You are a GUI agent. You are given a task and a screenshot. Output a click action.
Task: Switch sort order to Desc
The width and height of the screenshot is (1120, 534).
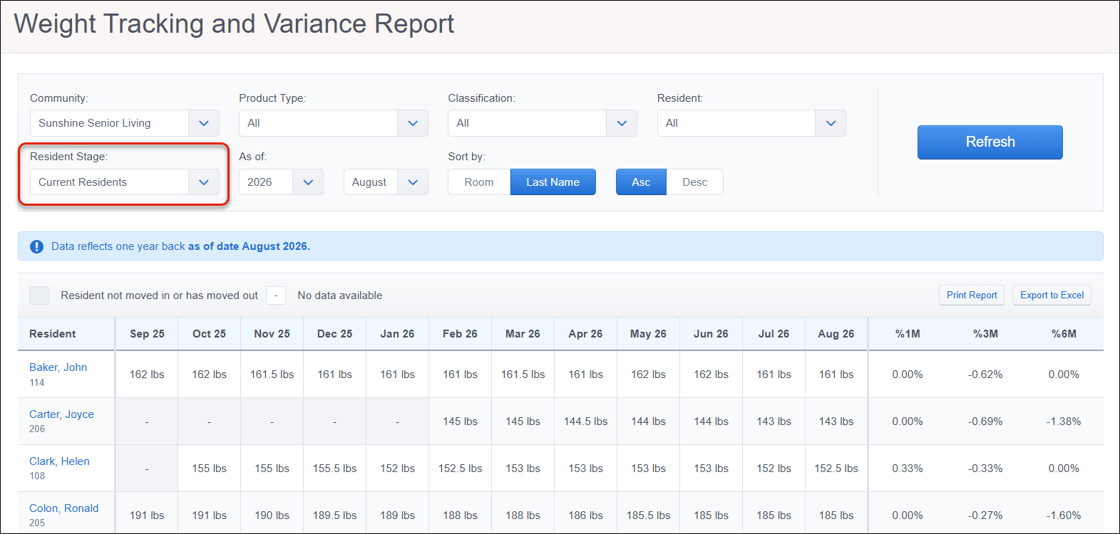click(x=694, y=182)
